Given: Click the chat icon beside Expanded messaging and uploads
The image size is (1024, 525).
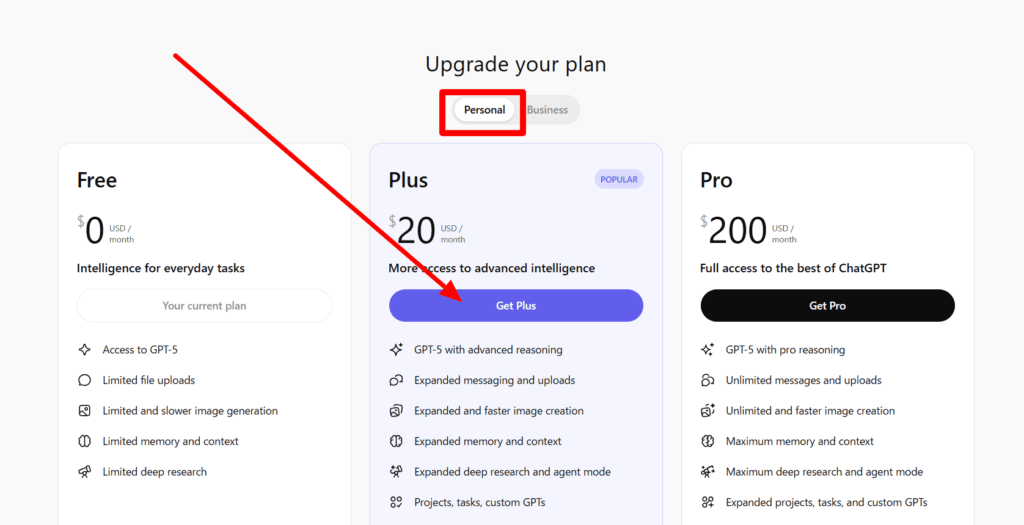Looking at the screenshot, I should [396, 380].
